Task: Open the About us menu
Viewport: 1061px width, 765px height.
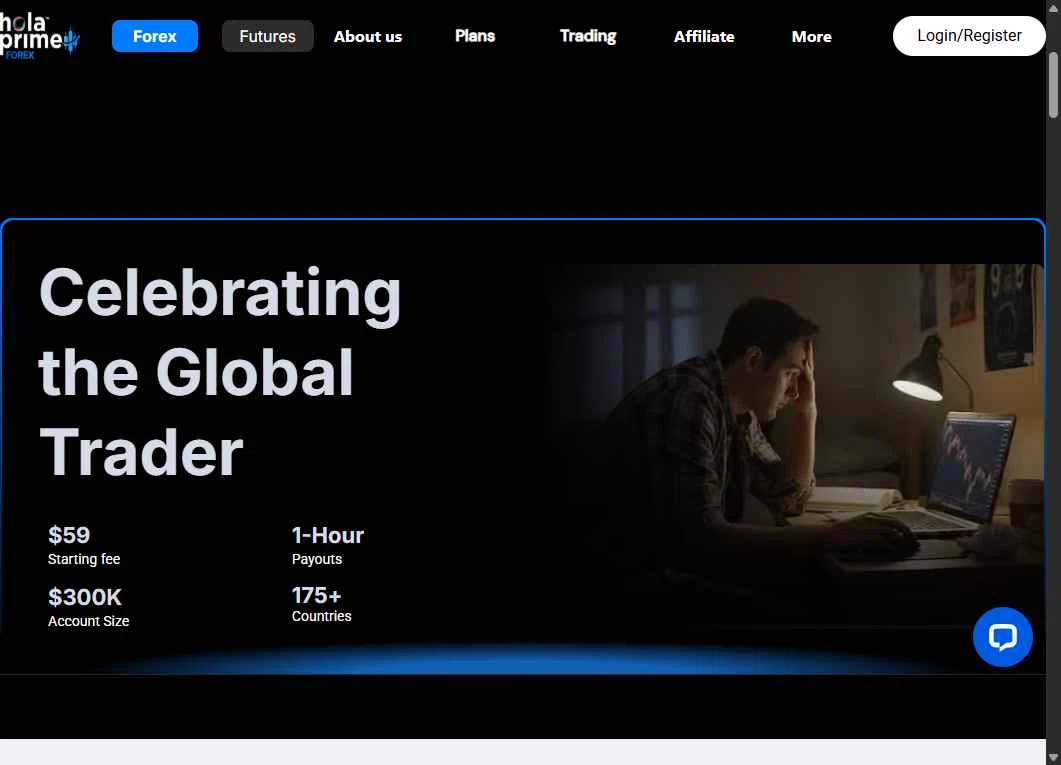Action: click(x=368, y=37)
